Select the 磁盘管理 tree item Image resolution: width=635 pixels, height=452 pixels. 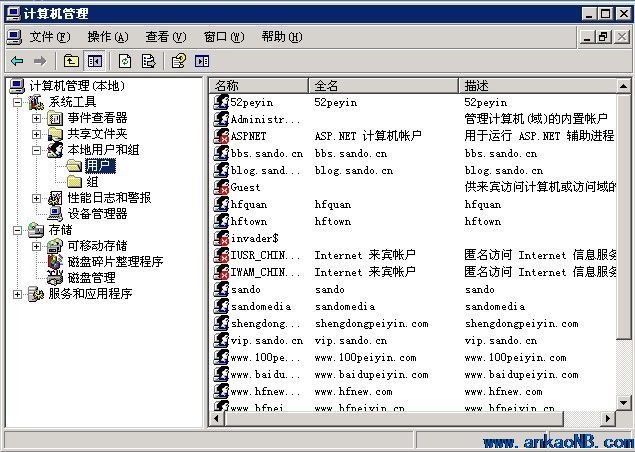91,278
